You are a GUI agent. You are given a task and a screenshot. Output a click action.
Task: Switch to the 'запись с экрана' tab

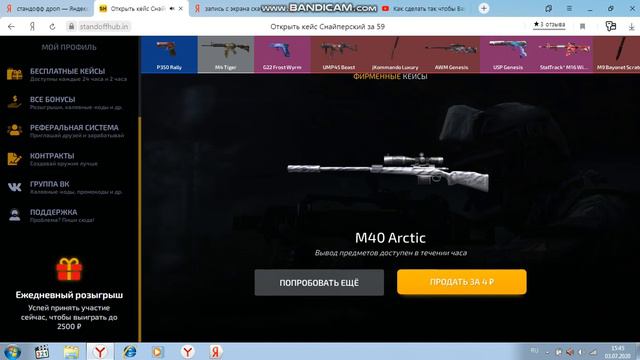tap(233, 8)
